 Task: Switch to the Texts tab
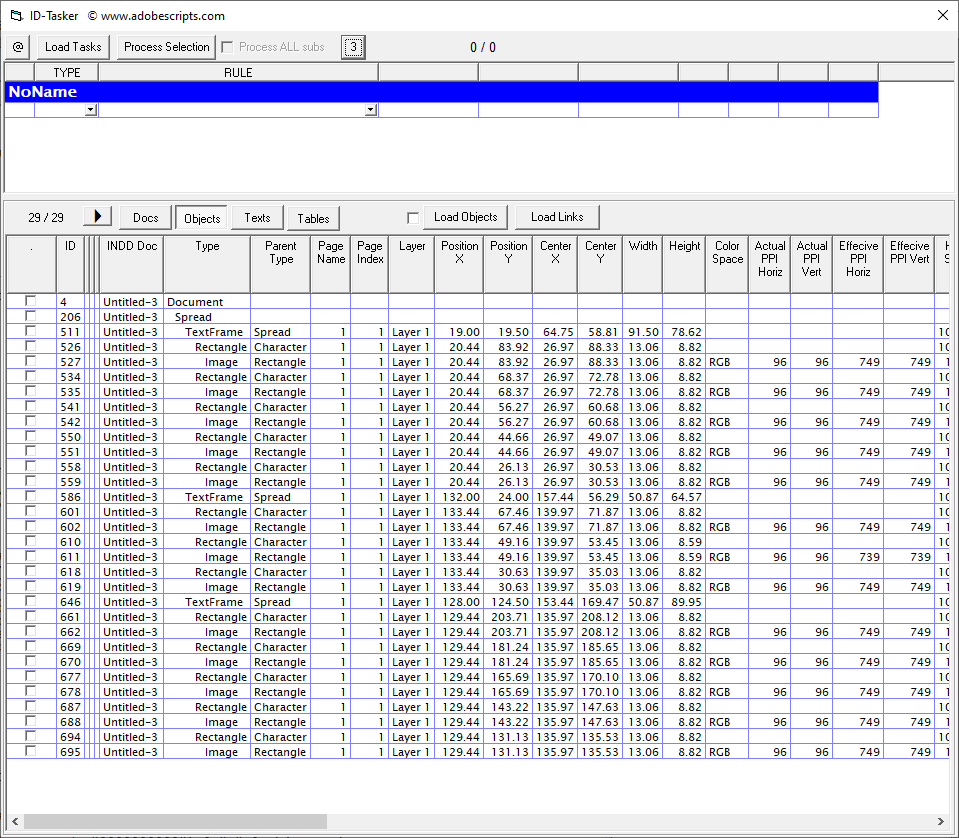(257, 217)
